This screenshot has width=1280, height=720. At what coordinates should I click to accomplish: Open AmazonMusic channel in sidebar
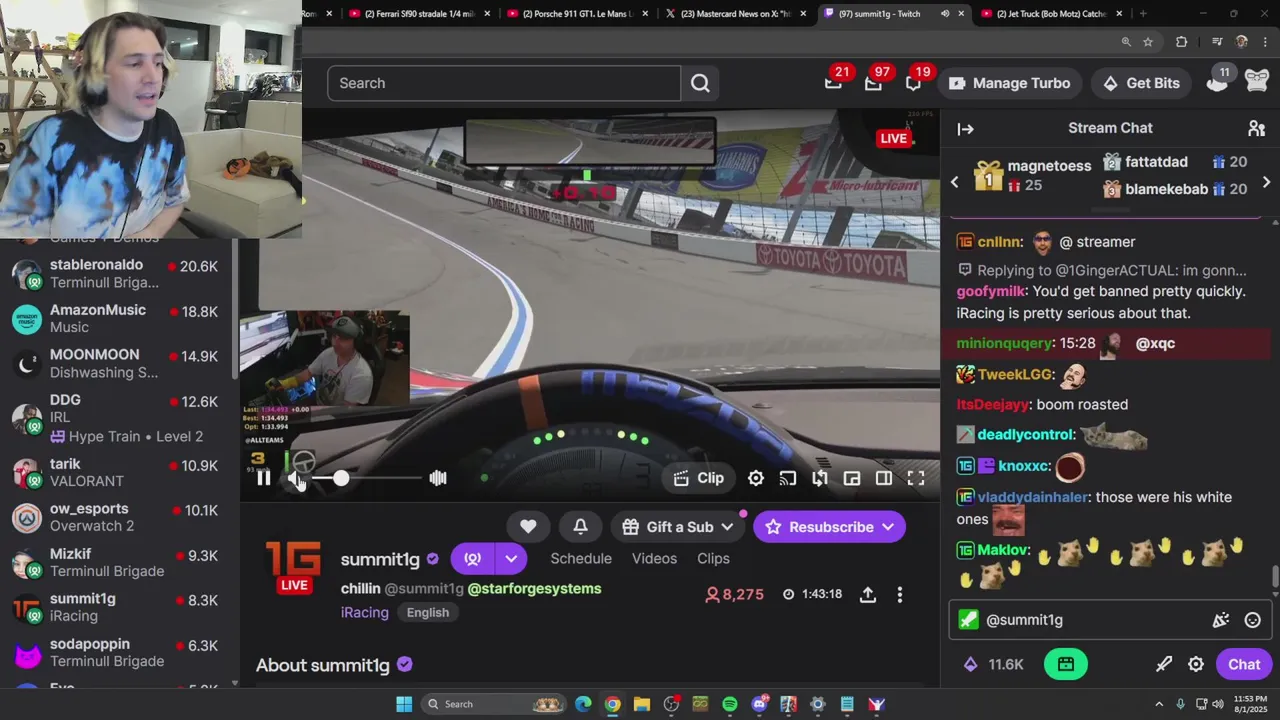(x=119, y=318)
